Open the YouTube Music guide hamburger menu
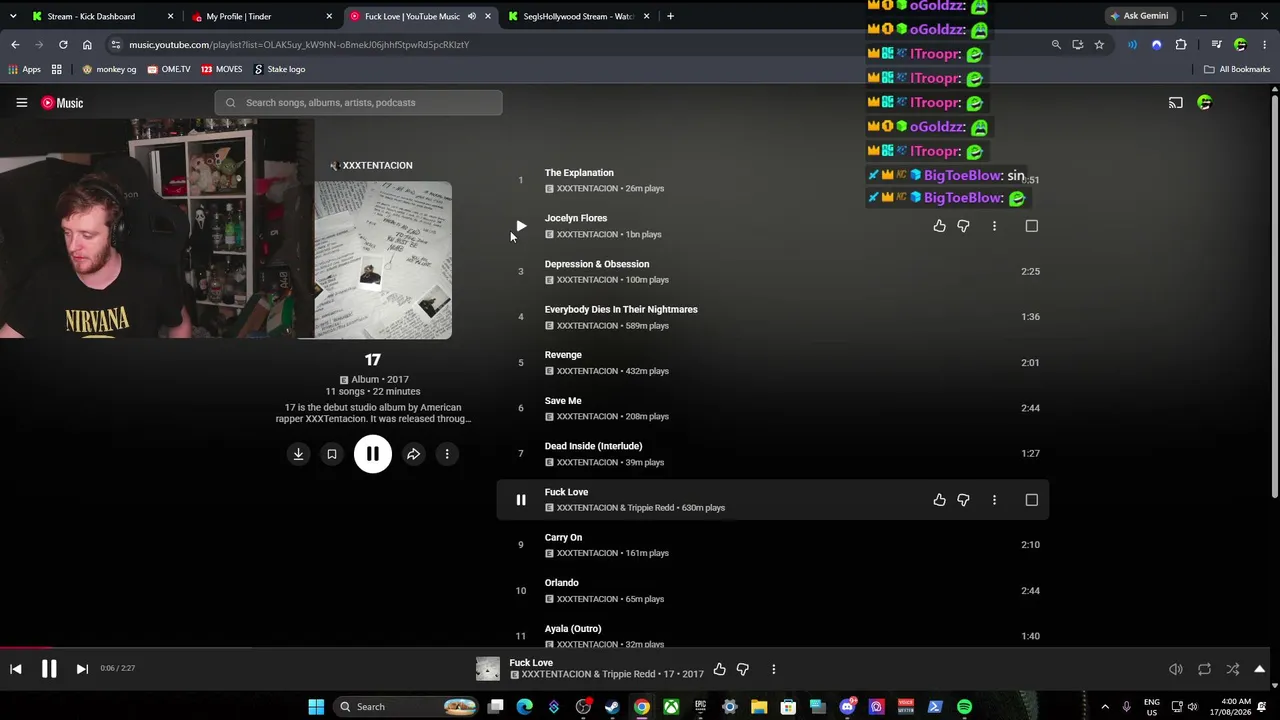Viewport: 1280px width, 720px height. (x=21, y=103)
